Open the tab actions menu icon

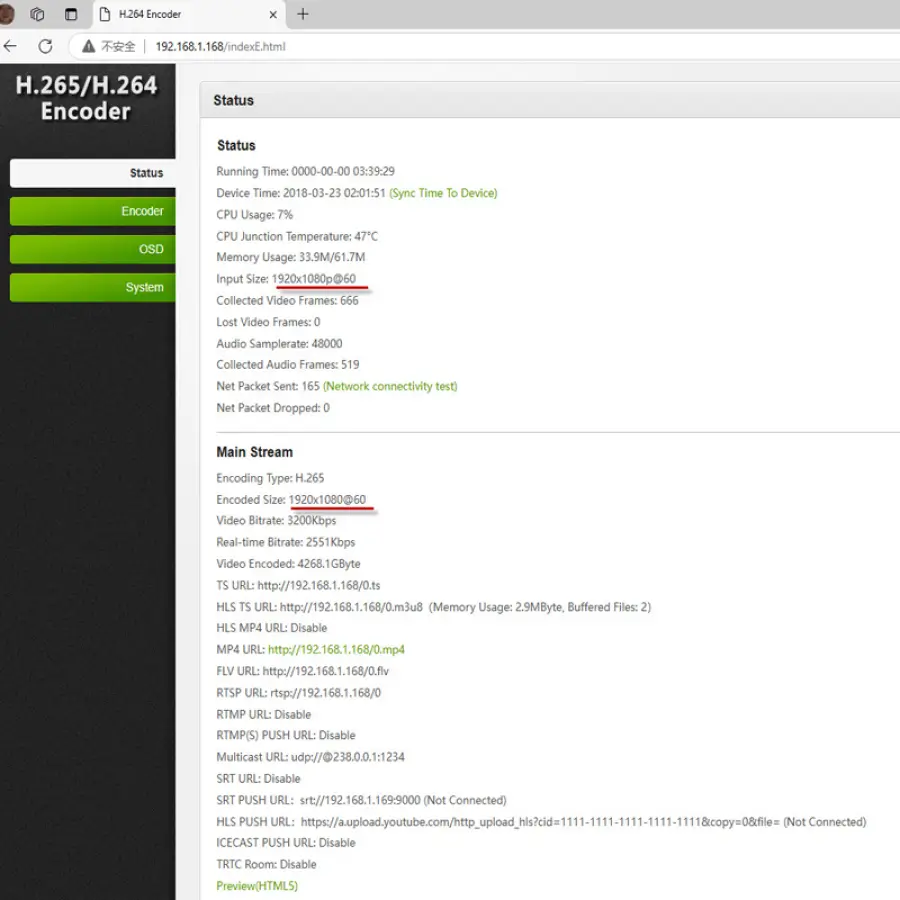(x=71, y=14)
